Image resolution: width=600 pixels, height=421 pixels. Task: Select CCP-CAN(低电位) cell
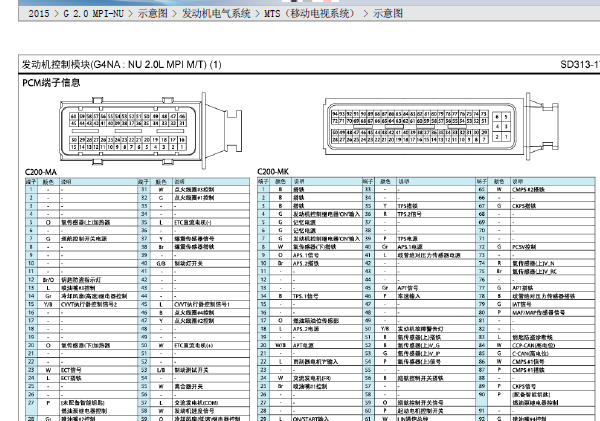[x=534, y=345]
